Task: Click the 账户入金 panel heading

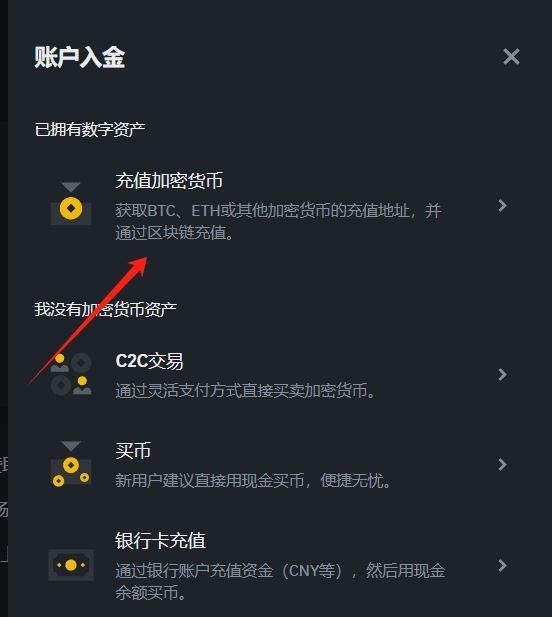Action: 80,57
